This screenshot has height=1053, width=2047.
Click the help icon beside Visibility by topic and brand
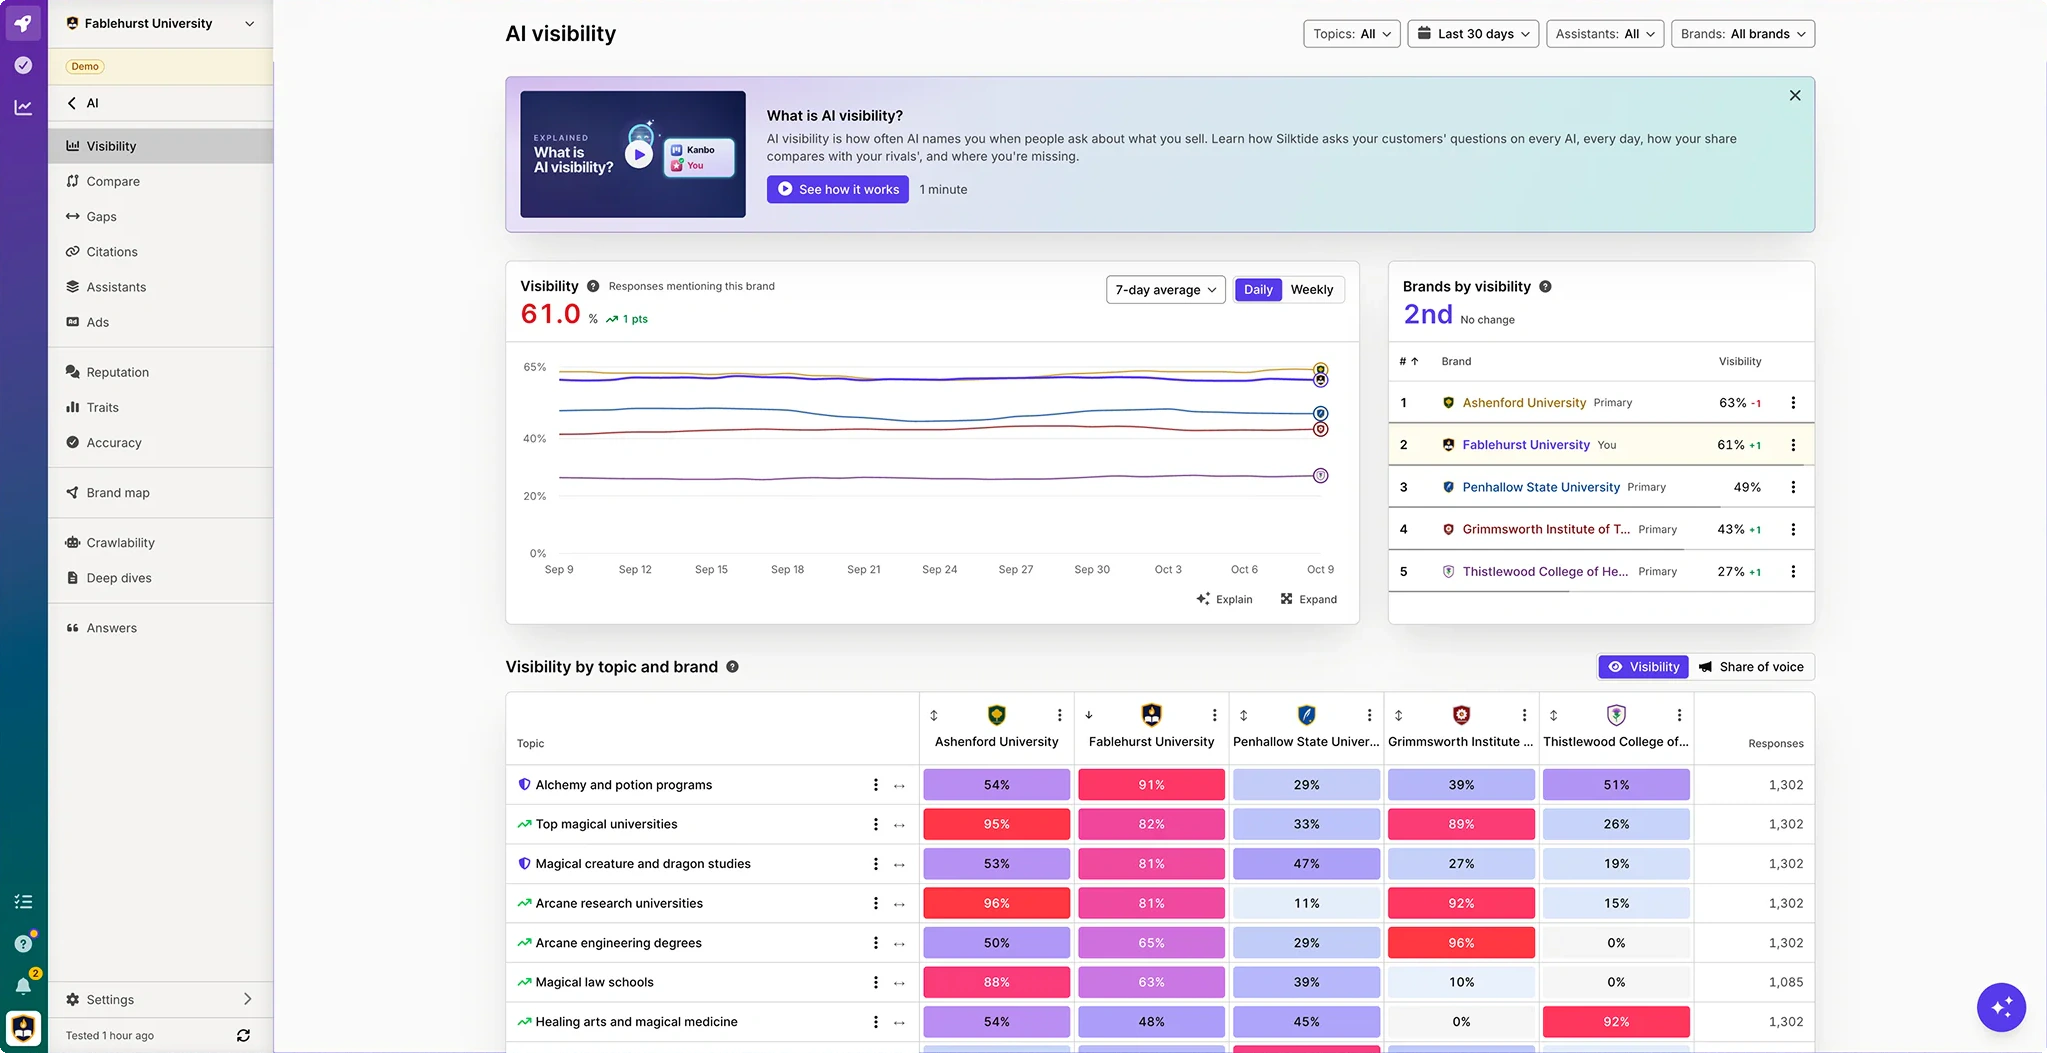point(733,667)
